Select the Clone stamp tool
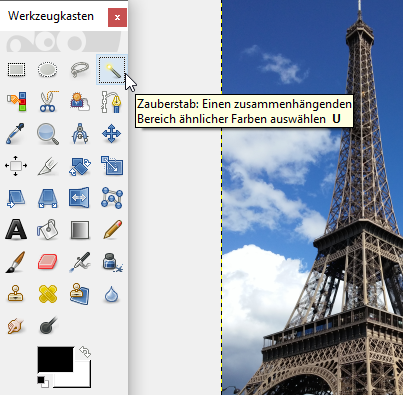 tap(15, 294)
